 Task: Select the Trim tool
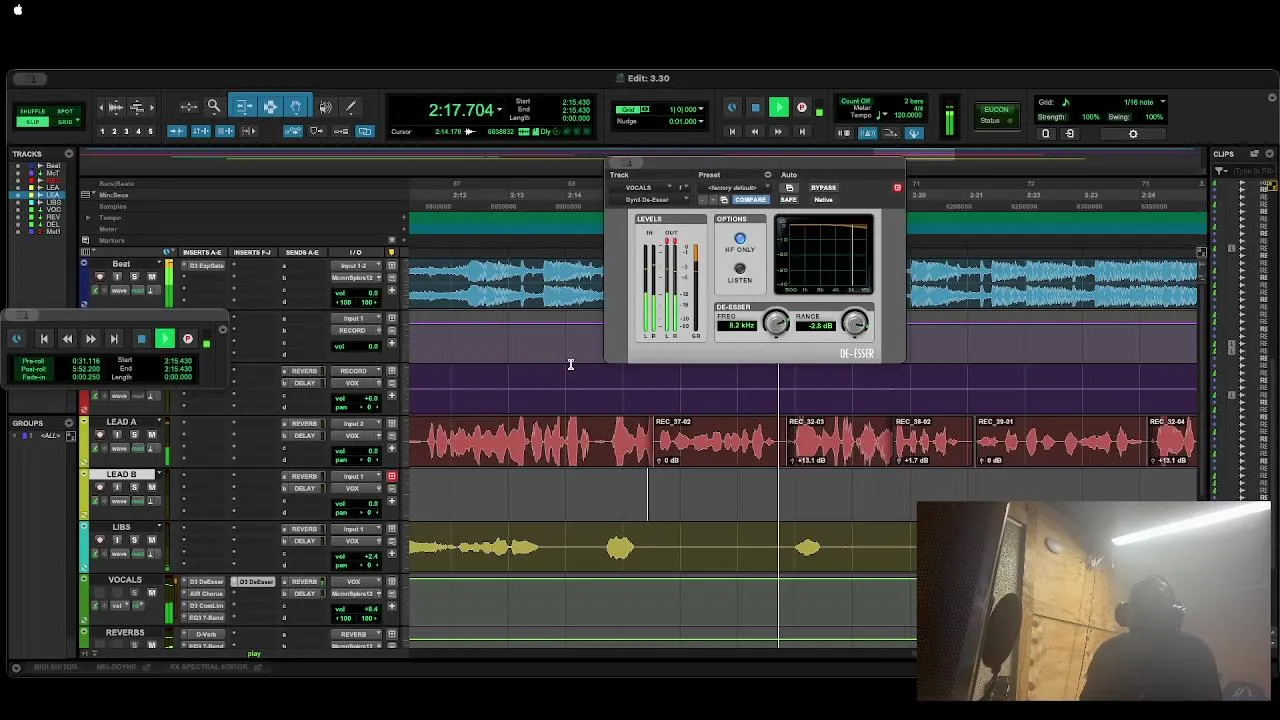(243, 106)
